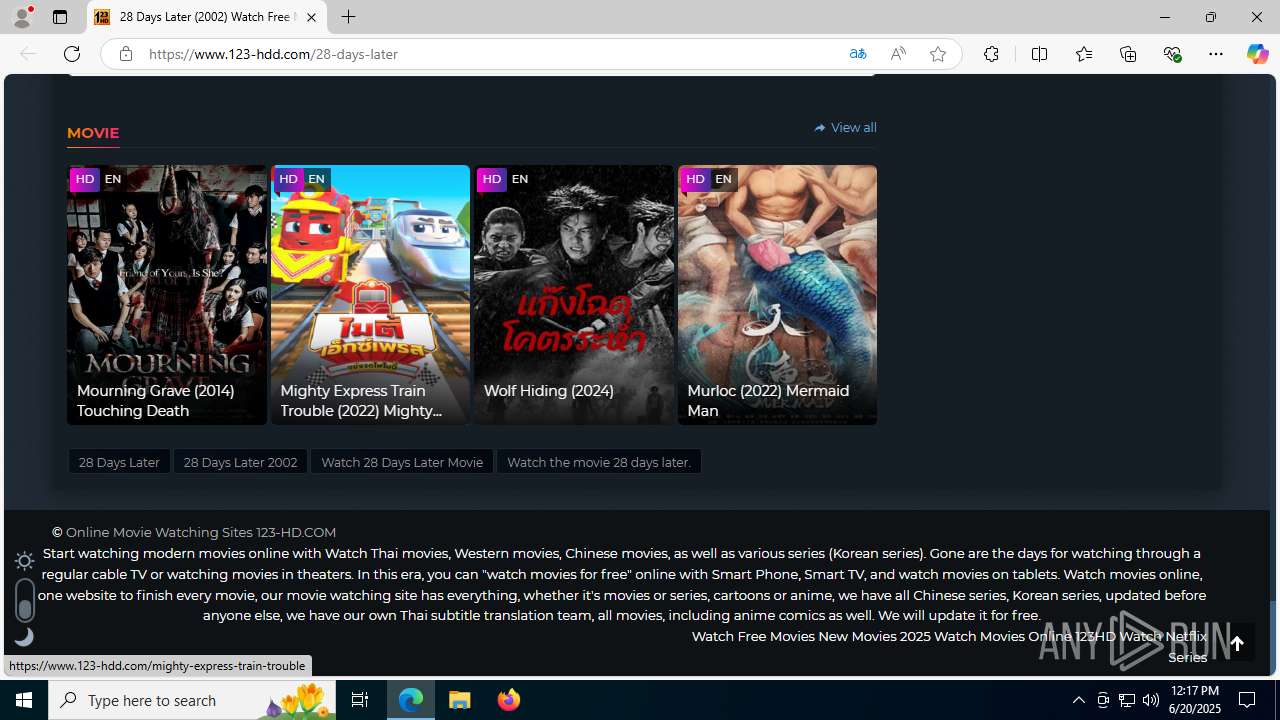
Task: Open Mourning Grave (2014) movie poster
Action: click(167, 295)
